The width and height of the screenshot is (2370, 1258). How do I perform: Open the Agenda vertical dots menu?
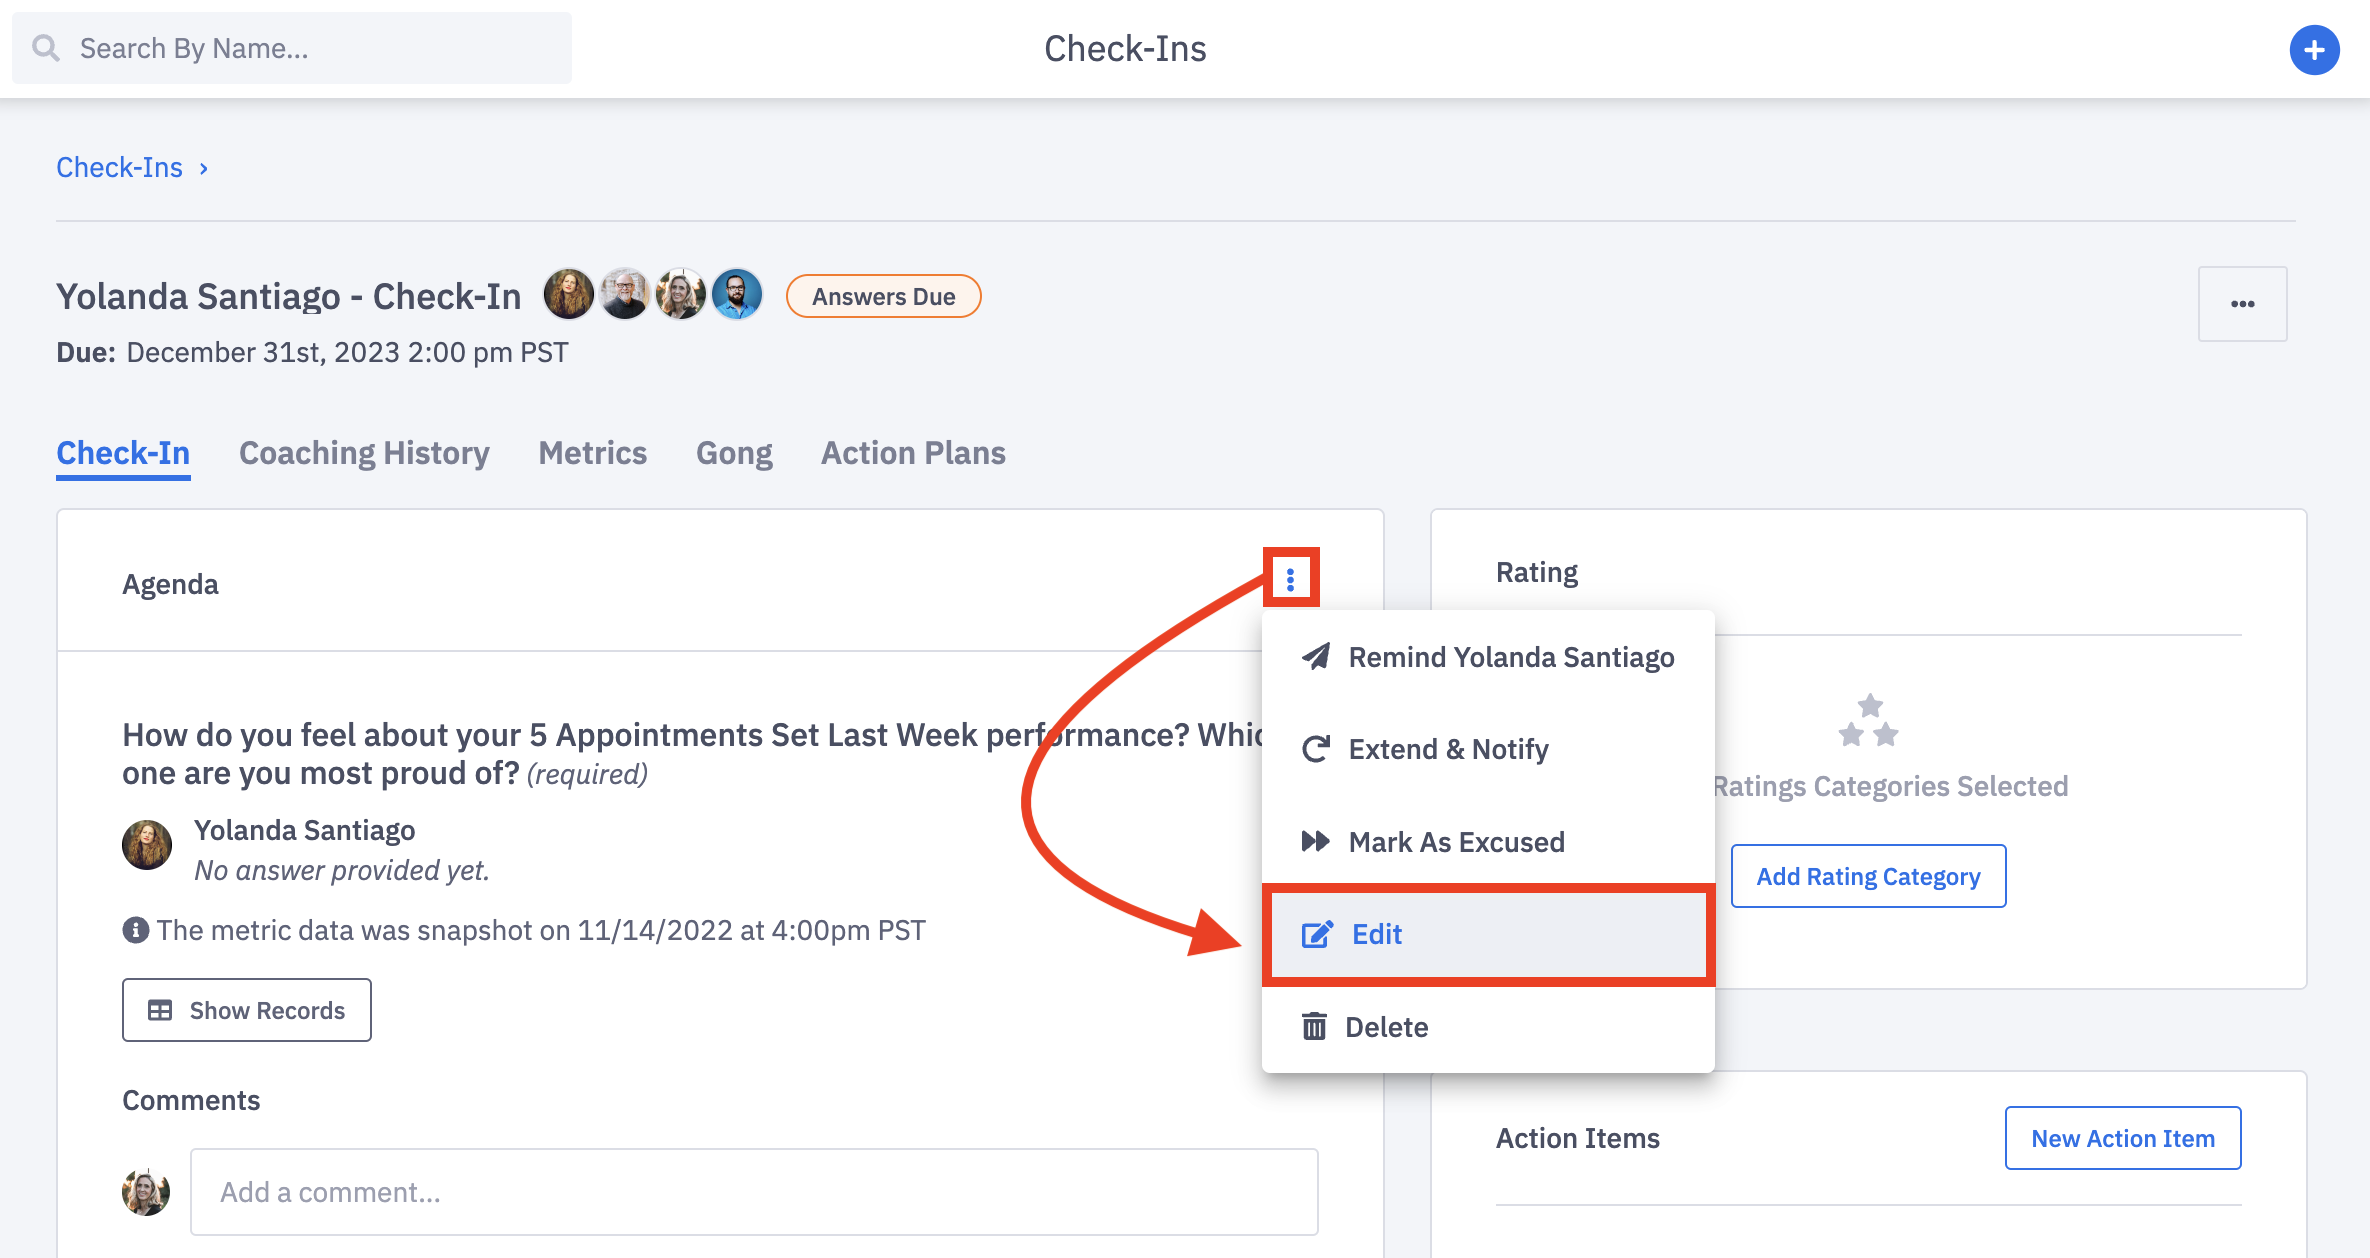pyautogui.click(x=1290, y=579)
